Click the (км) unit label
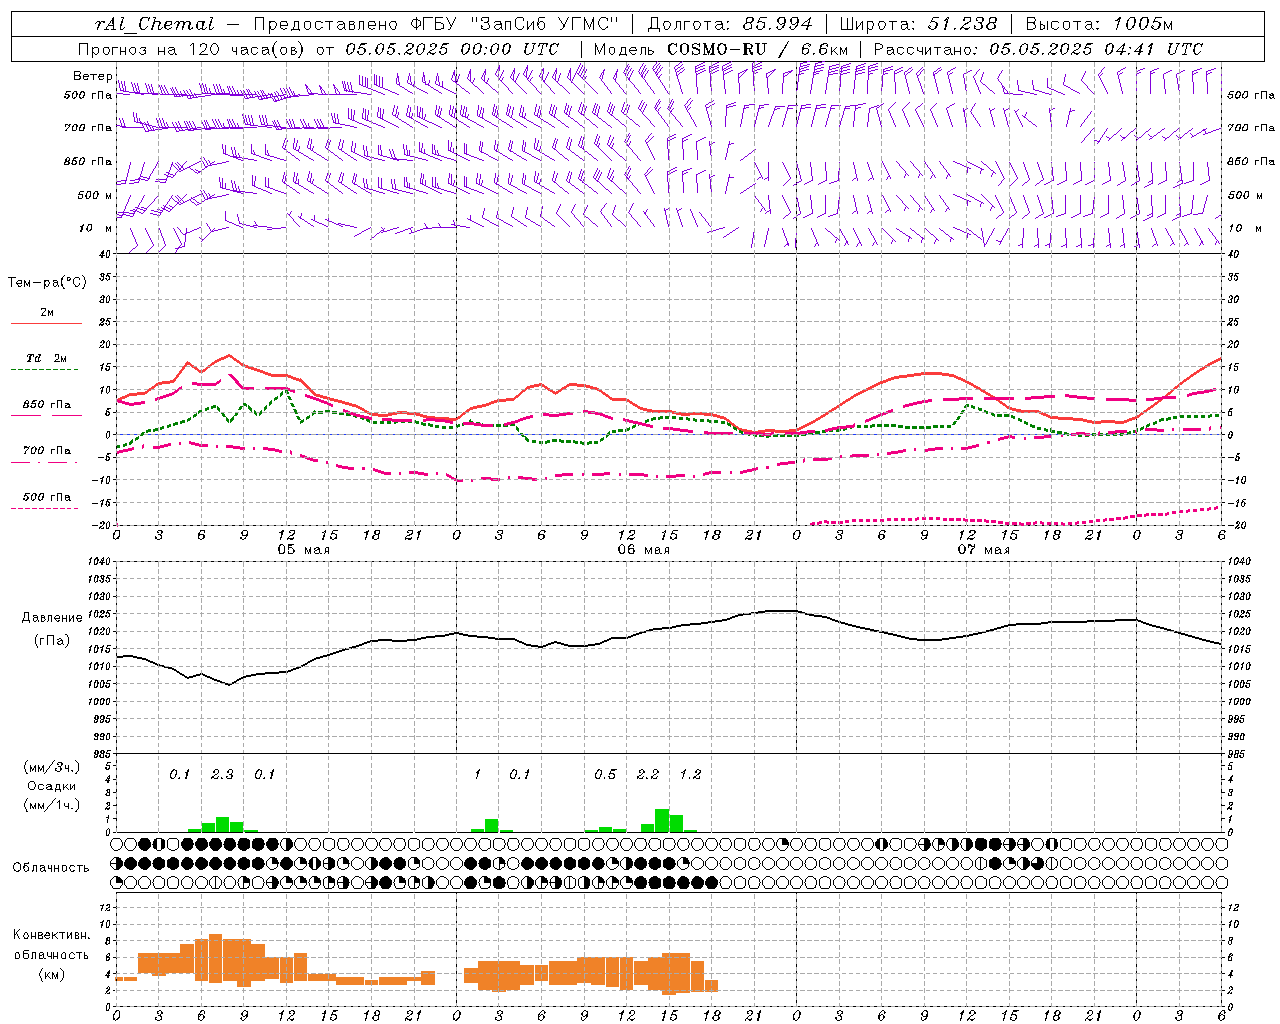The image size is (1280, 1024). point(52,974)
